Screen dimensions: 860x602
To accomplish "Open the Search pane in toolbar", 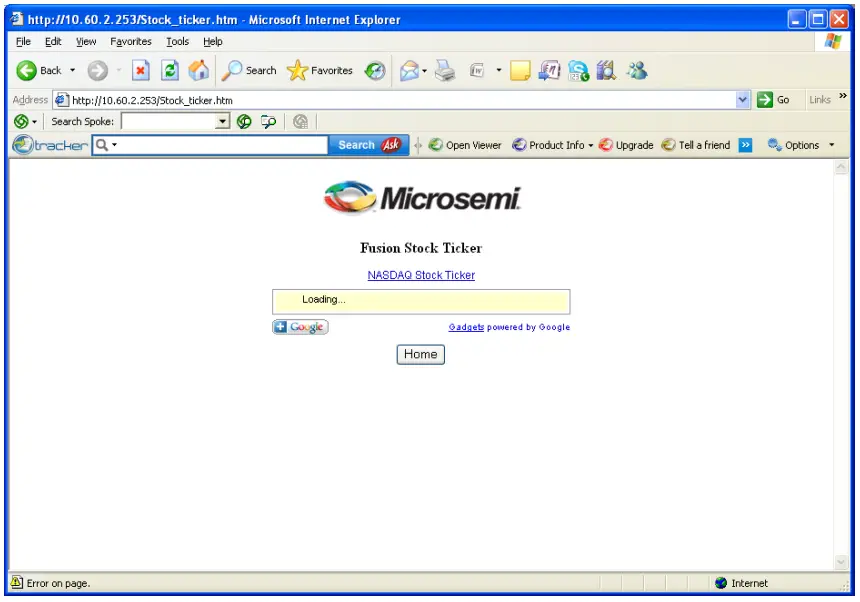I will point(250,71).
